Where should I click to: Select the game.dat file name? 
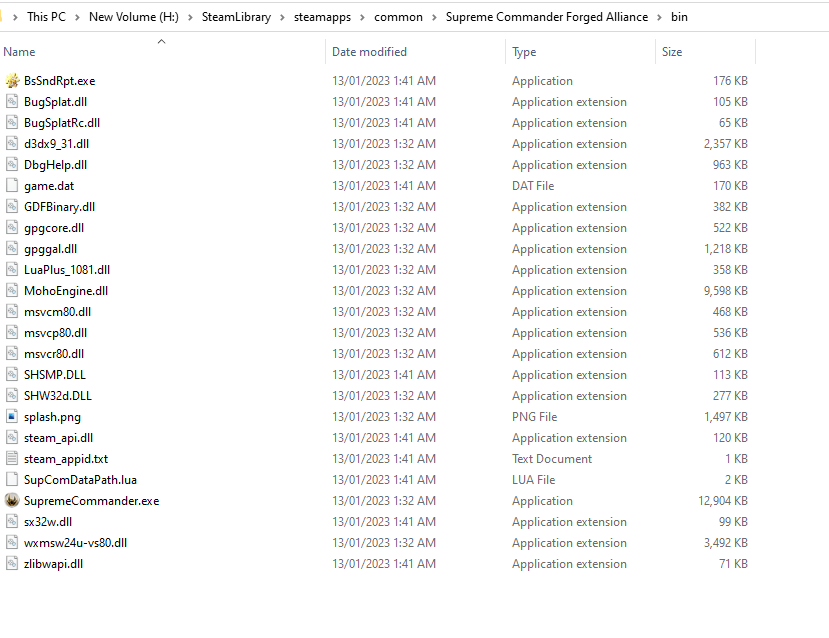[49, 186]
